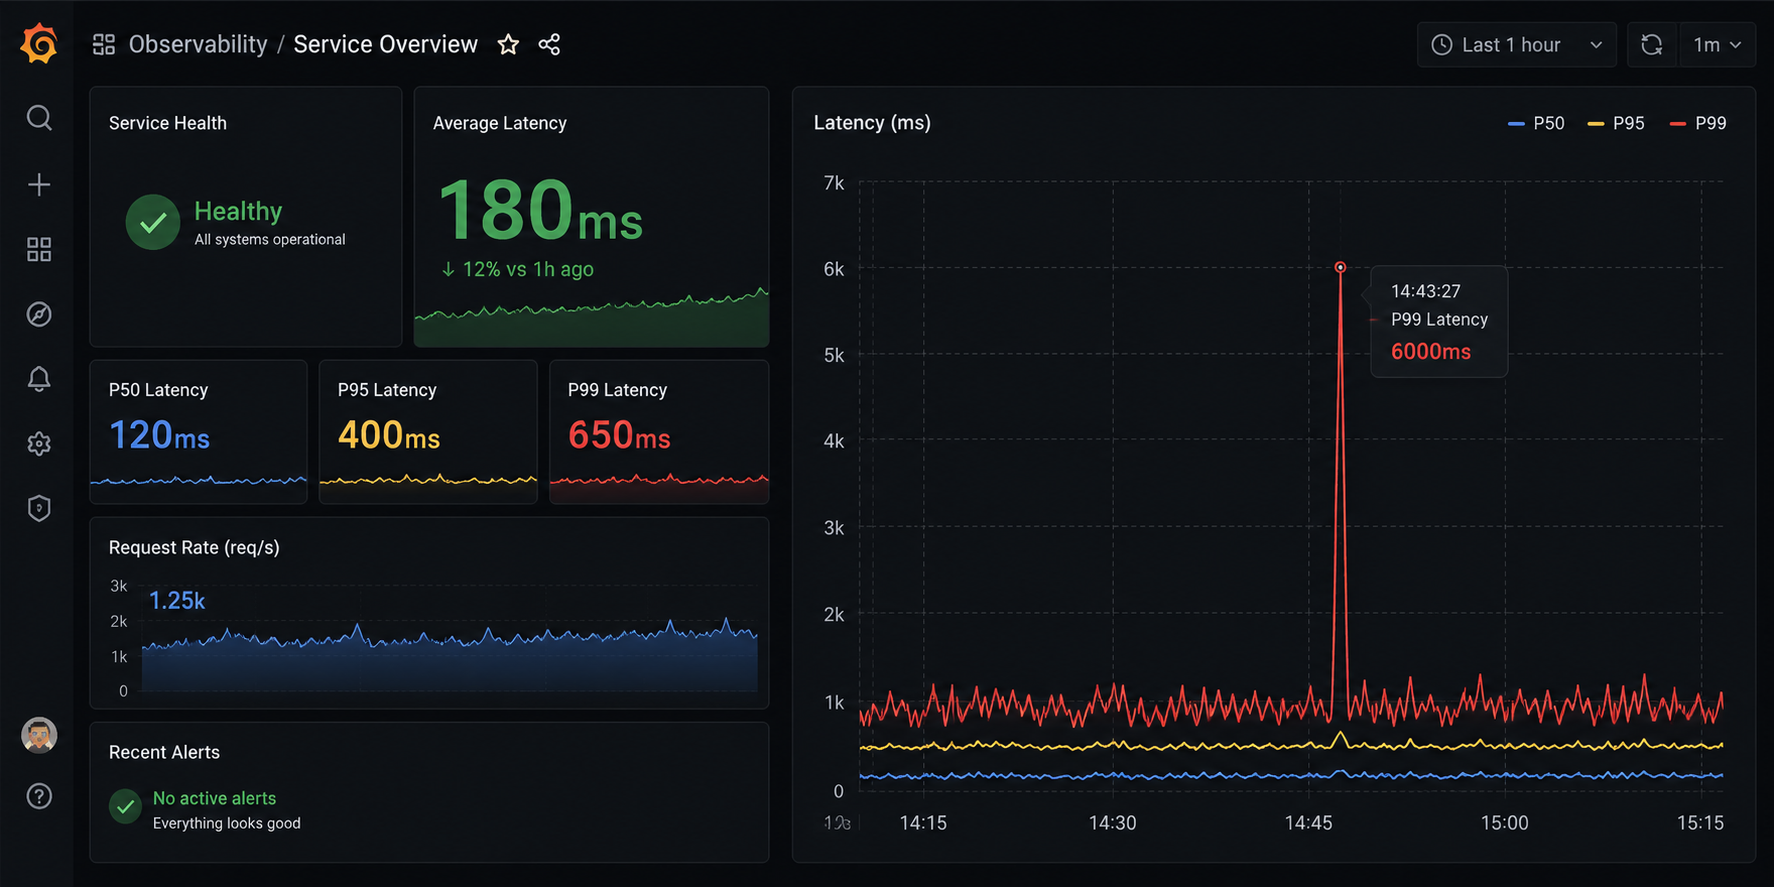Image resolution: width=1774 pixels, height=887 pixels.
Task: Click the No active alerts checkmark icon
Action: (125, 806)
